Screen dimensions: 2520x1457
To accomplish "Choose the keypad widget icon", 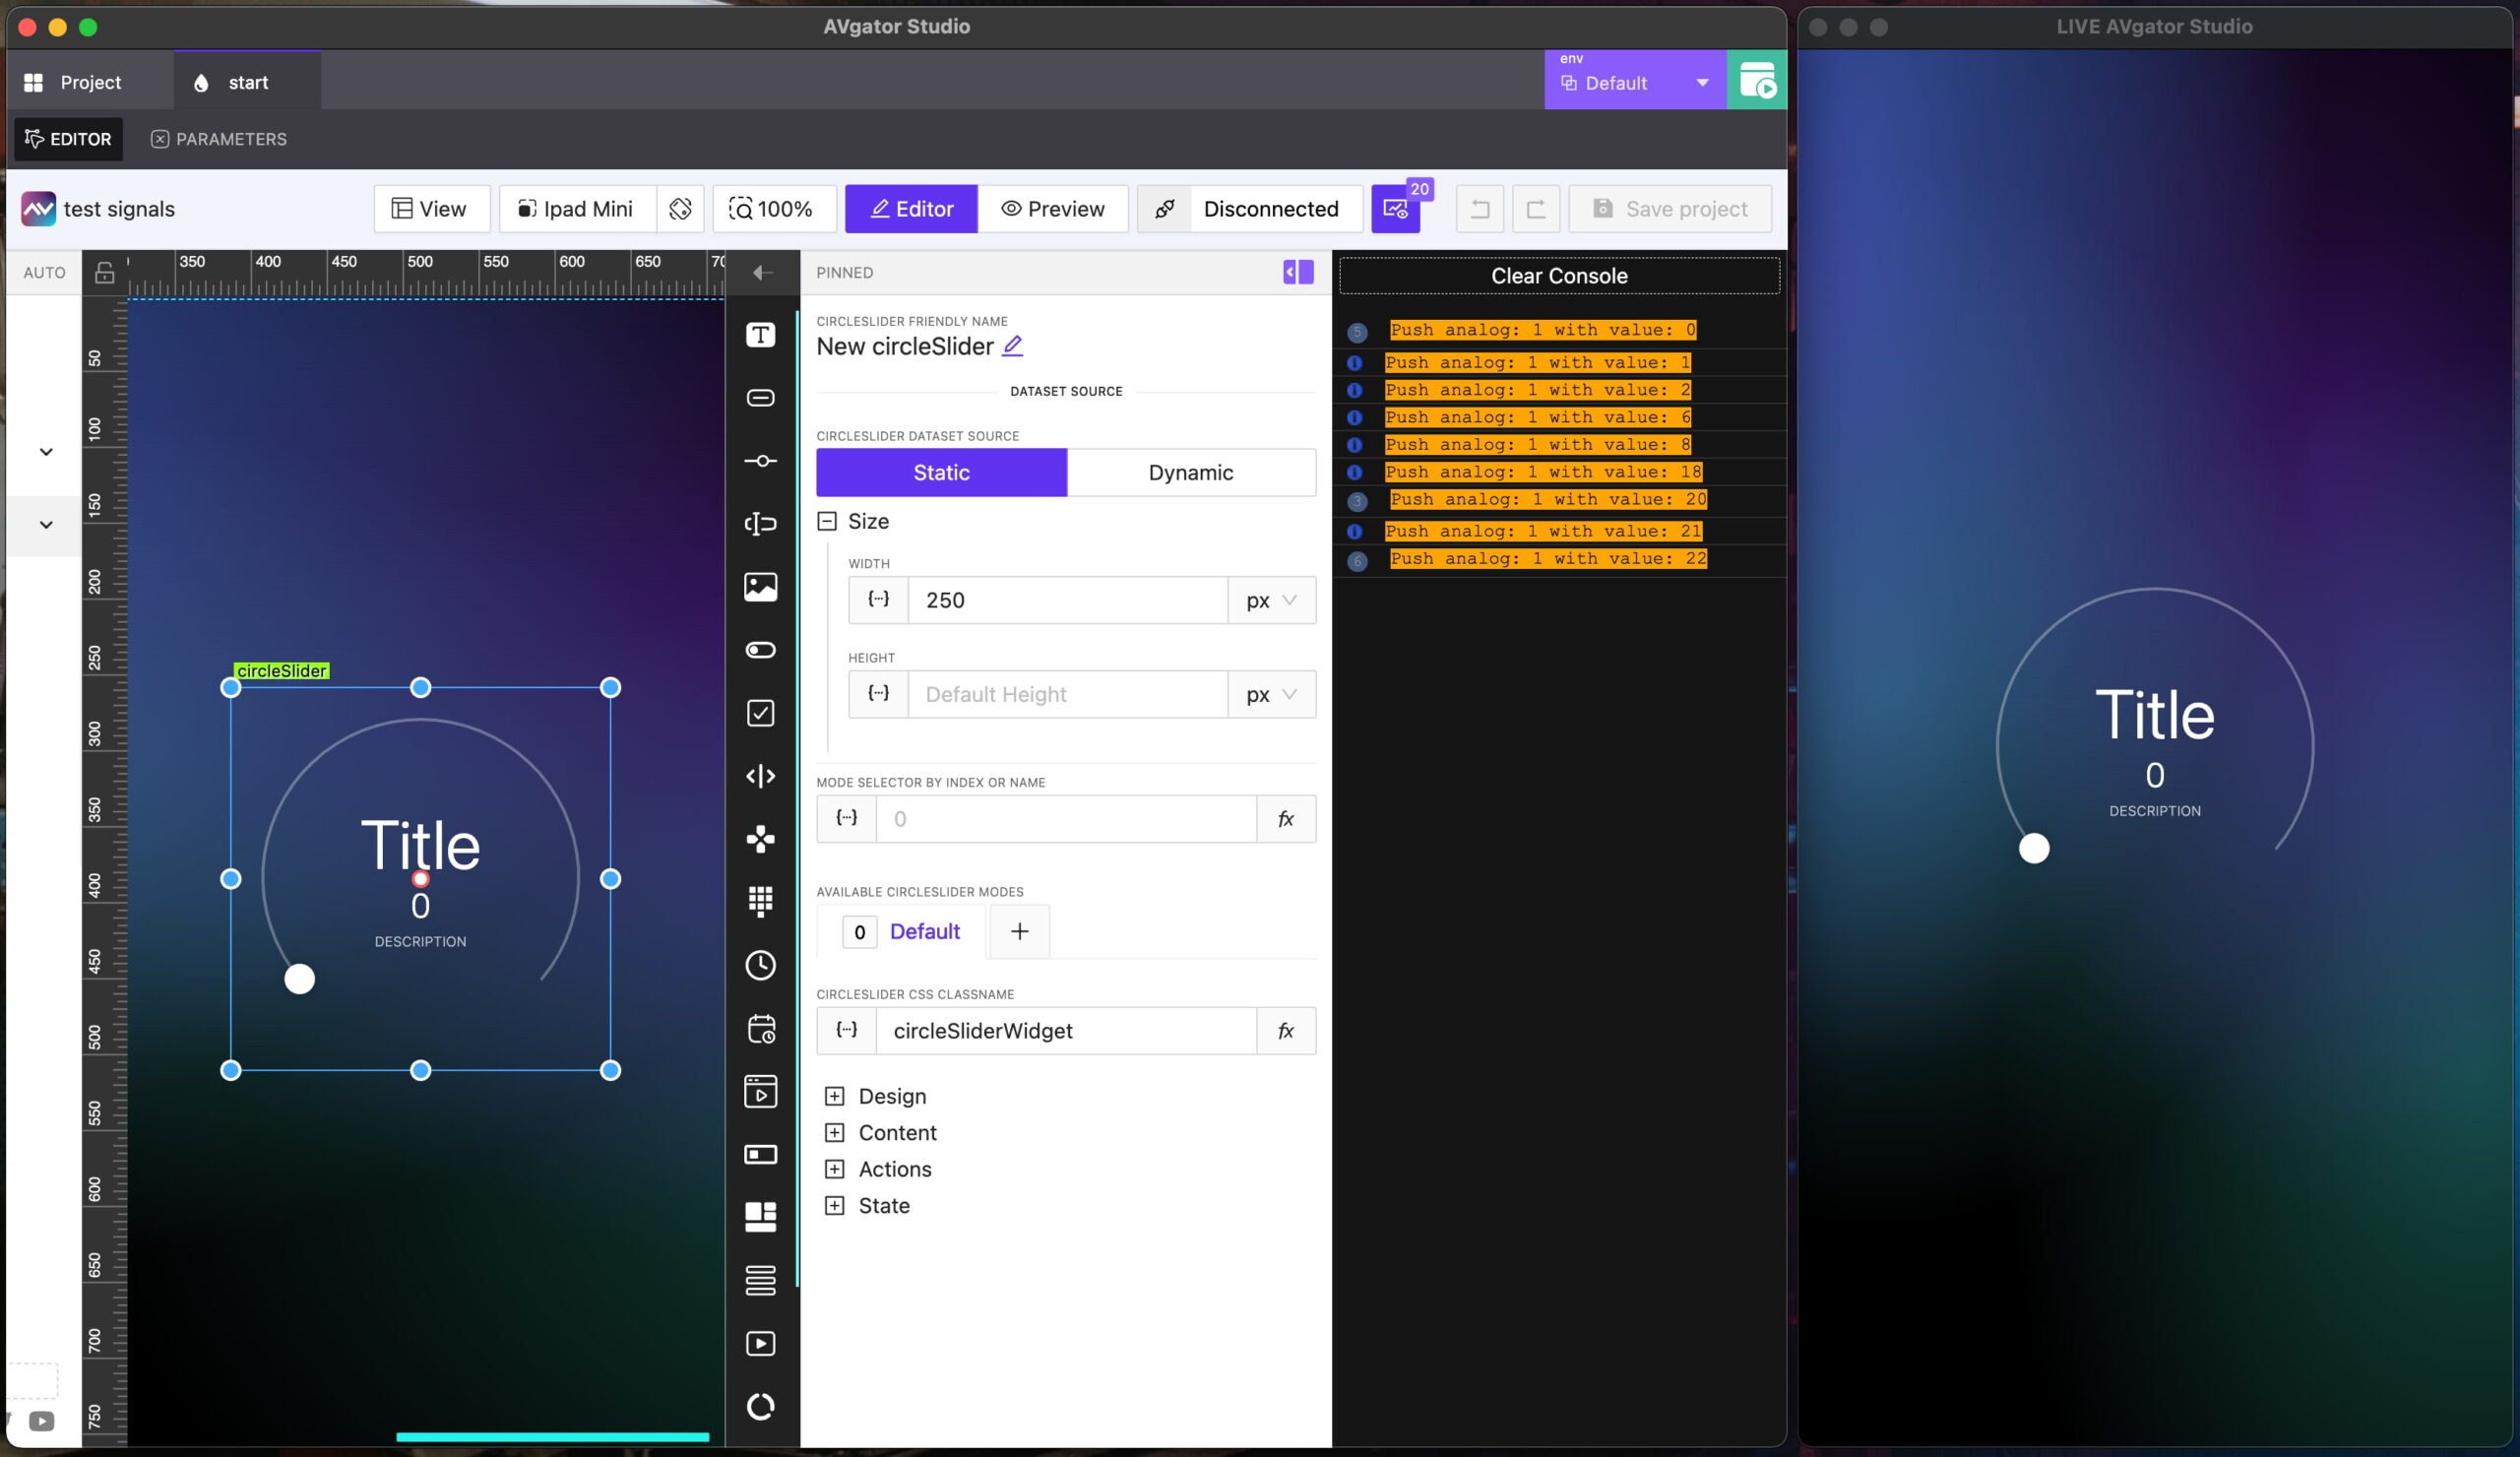I will click(x=760, y=901).
